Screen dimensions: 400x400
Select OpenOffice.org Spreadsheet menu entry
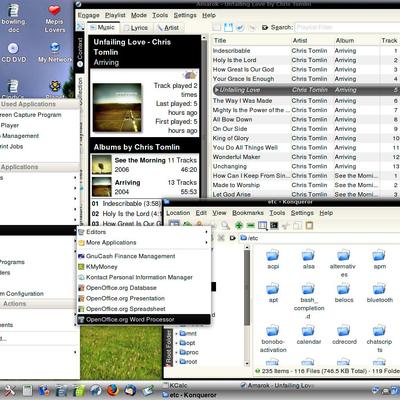[144, 309]
